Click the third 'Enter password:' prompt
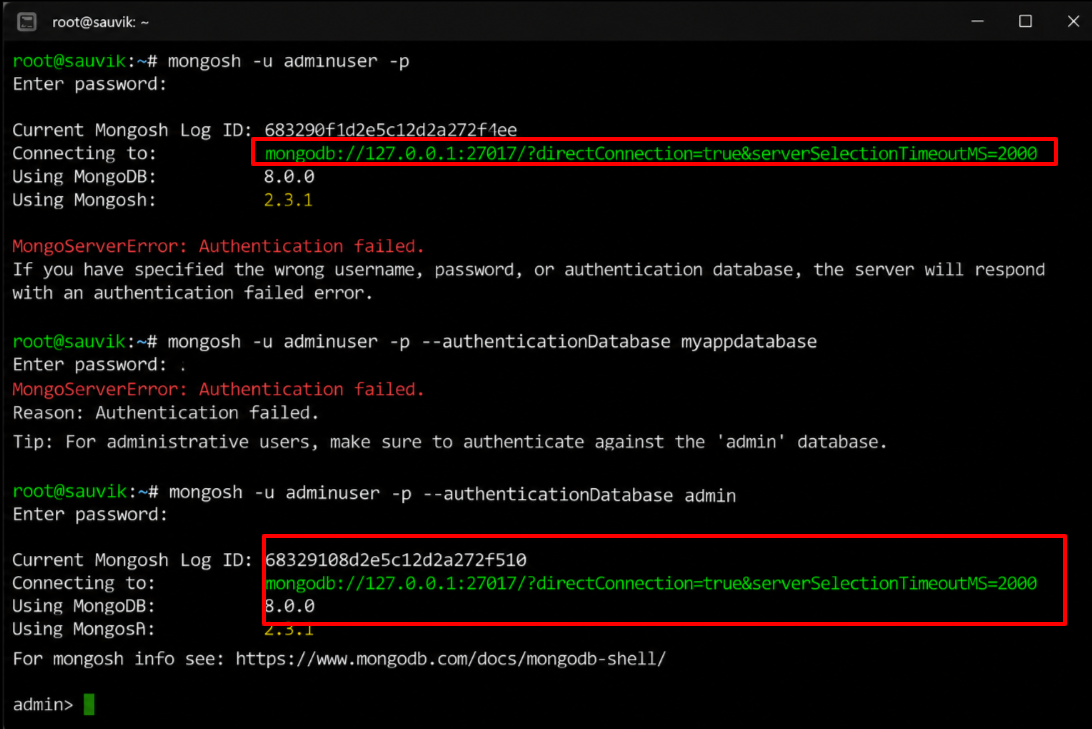 pos(90,515)
